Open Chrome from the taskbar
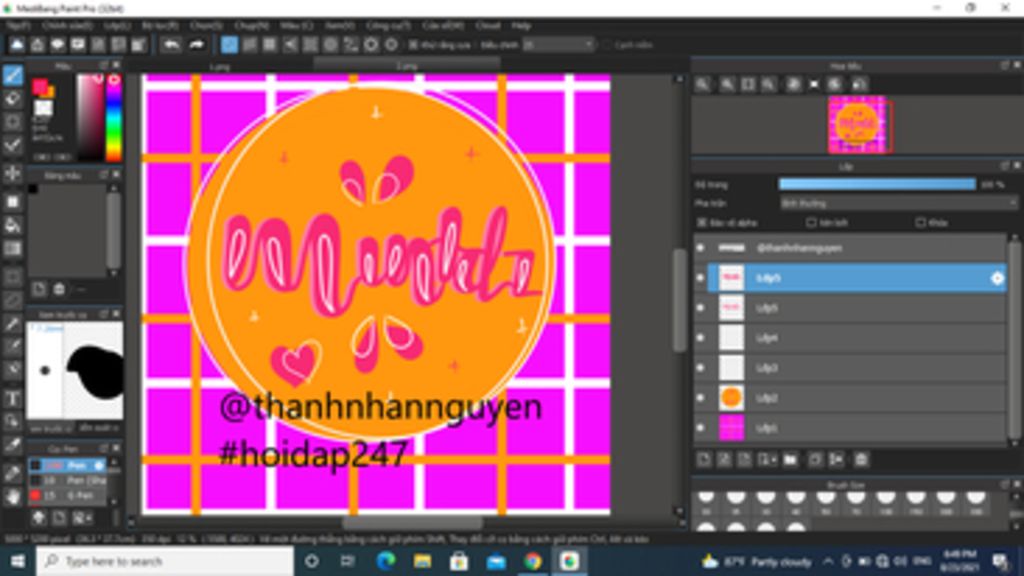Image resolution: width=1024 pixels, height=576 pixels. pyautogui.click(x=532, y=561)
